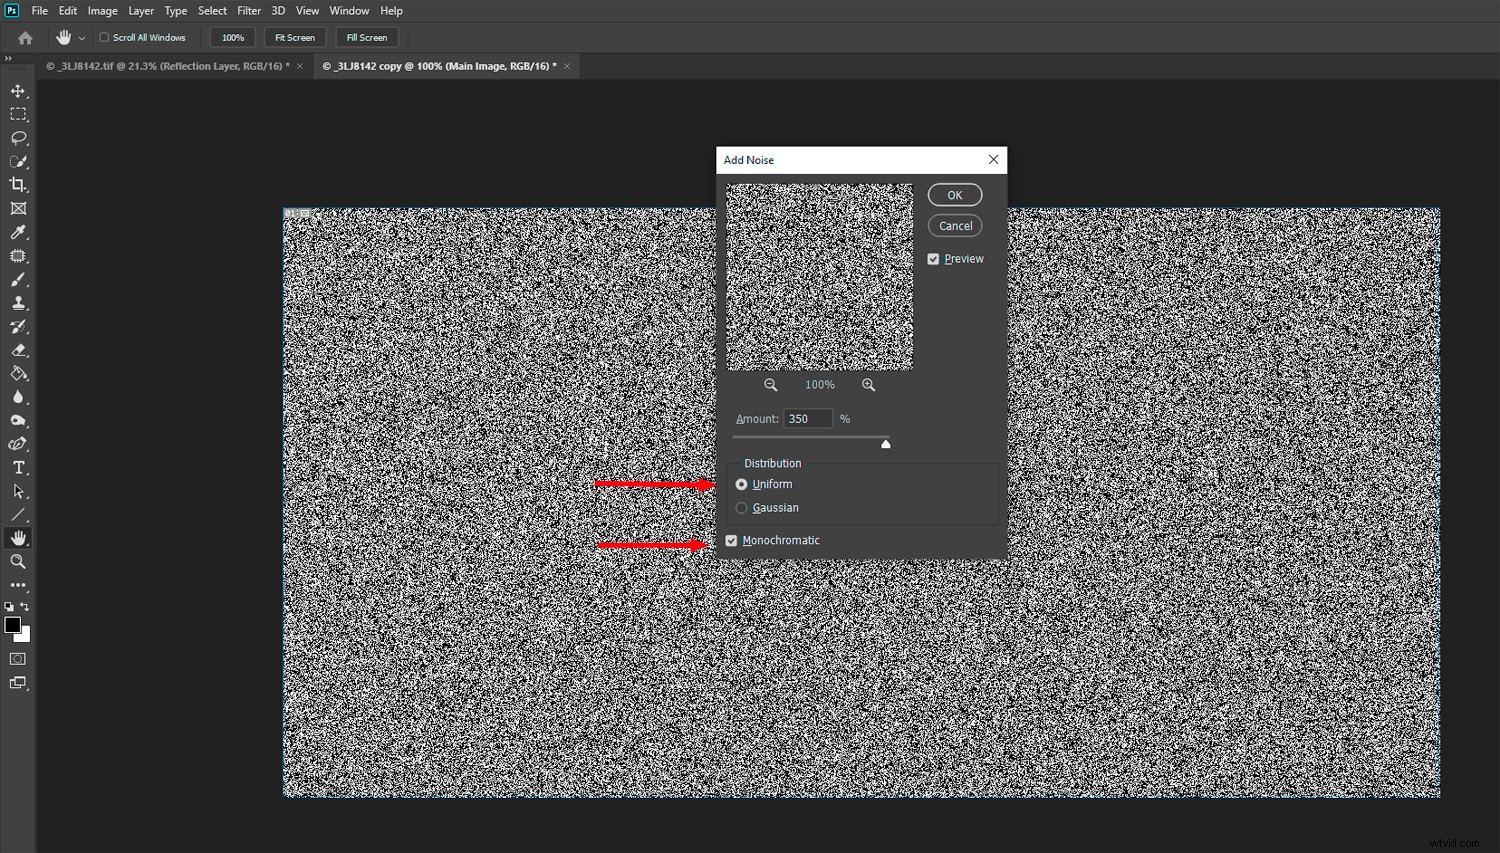Expand the collapsed toolbar double-arrow
The width and height of the screenshot is (1500, 853).
(x=8, y=59)
